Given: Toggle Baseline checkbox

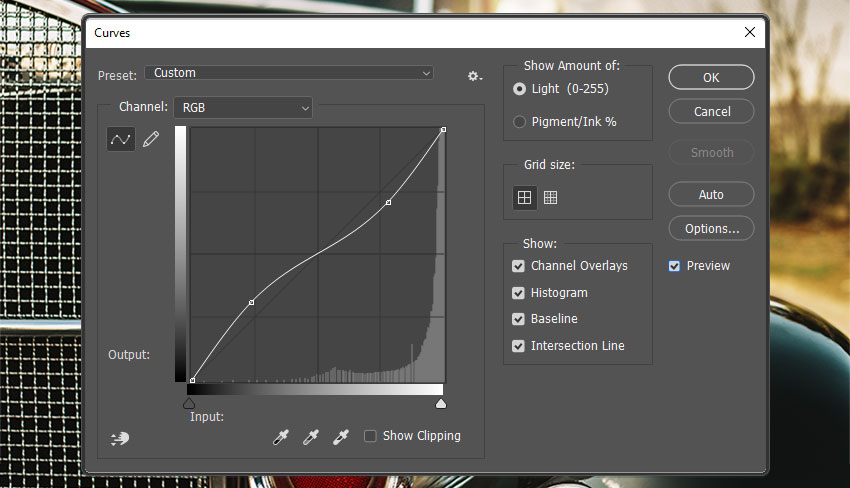Looking at the screenshot, I should point(518,319).
